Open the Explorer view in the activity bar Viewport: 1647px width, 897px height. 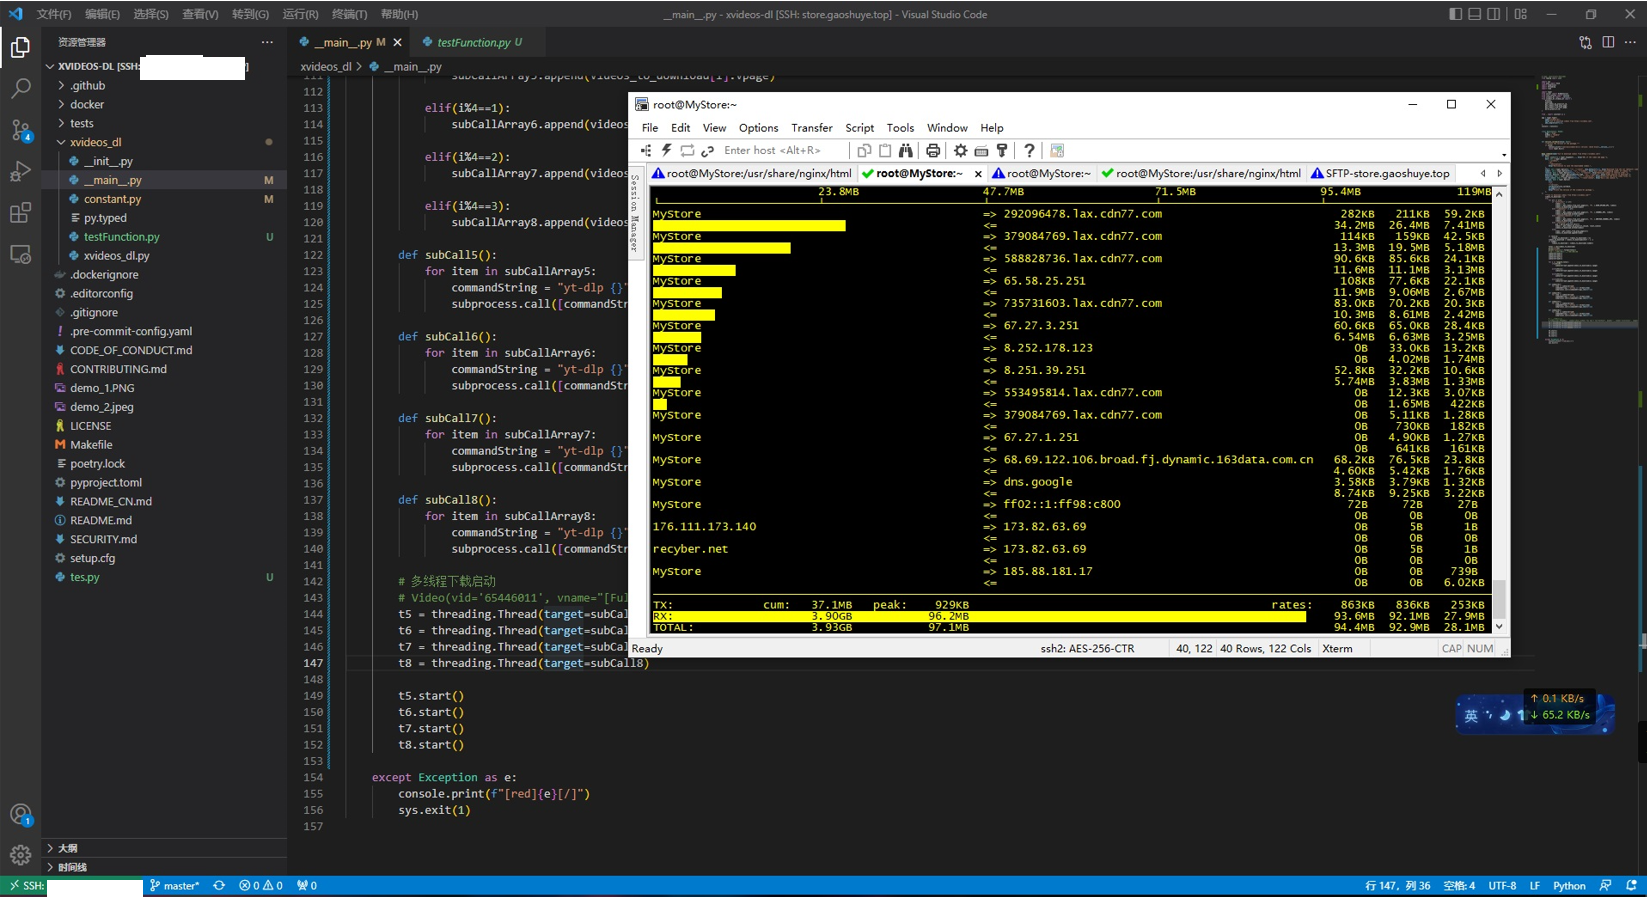(20, 47)
